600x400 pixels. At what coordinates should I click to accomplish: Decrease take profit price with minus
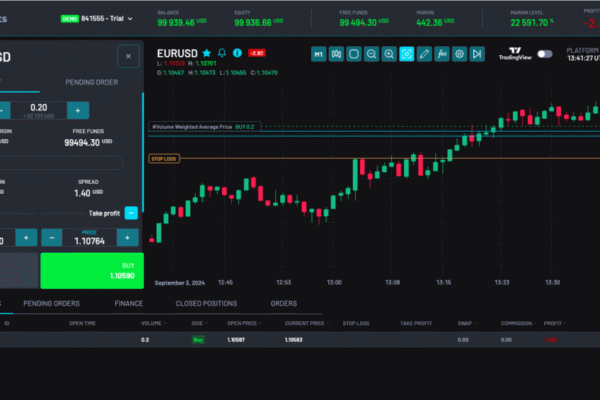click(53, 237)
